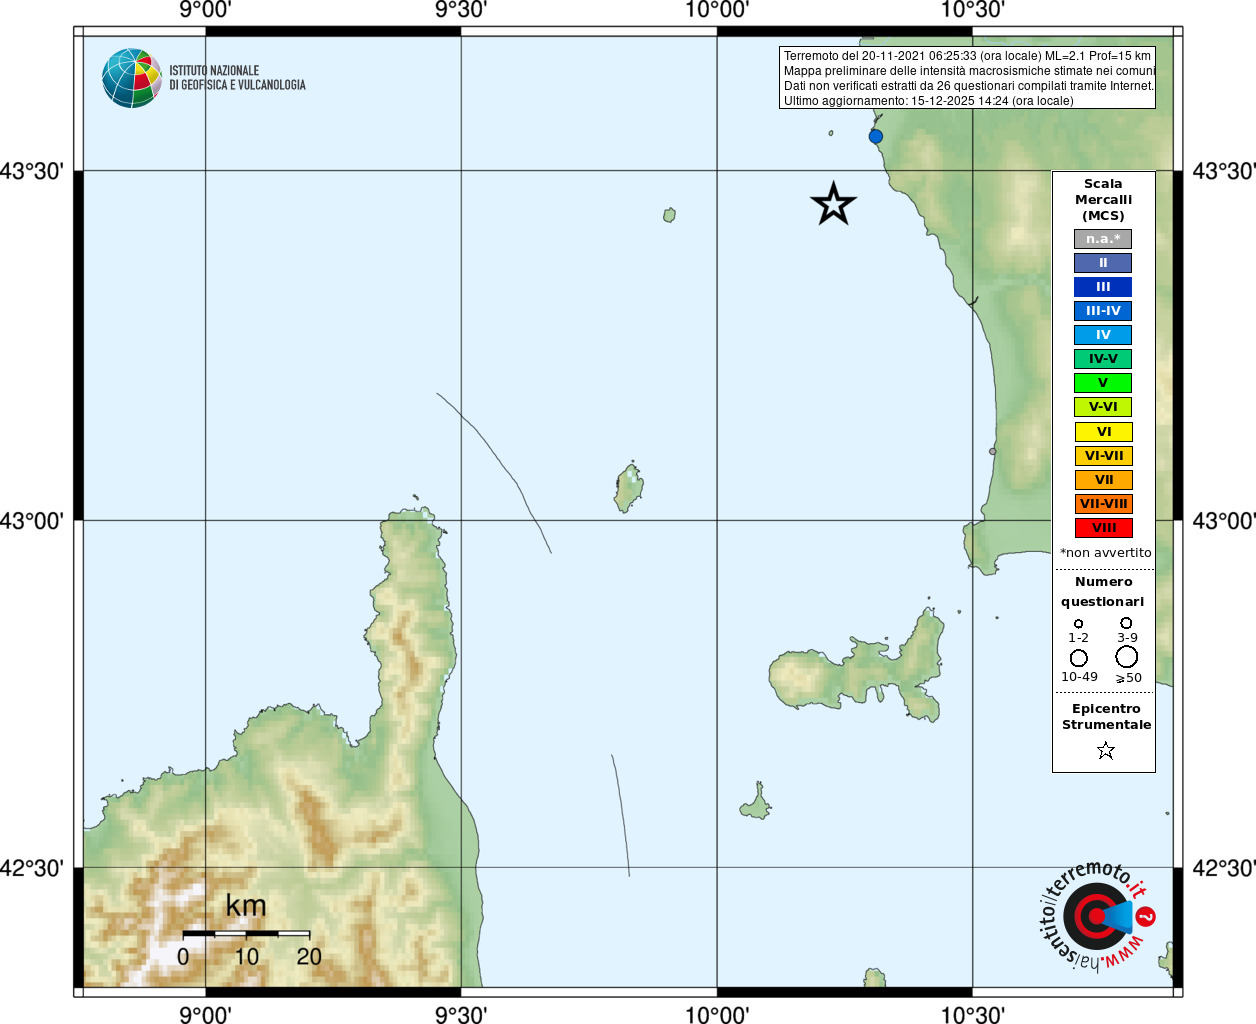Click the III-IV legend swatch
The image size is (1256, 1024).
(1103, 311)
